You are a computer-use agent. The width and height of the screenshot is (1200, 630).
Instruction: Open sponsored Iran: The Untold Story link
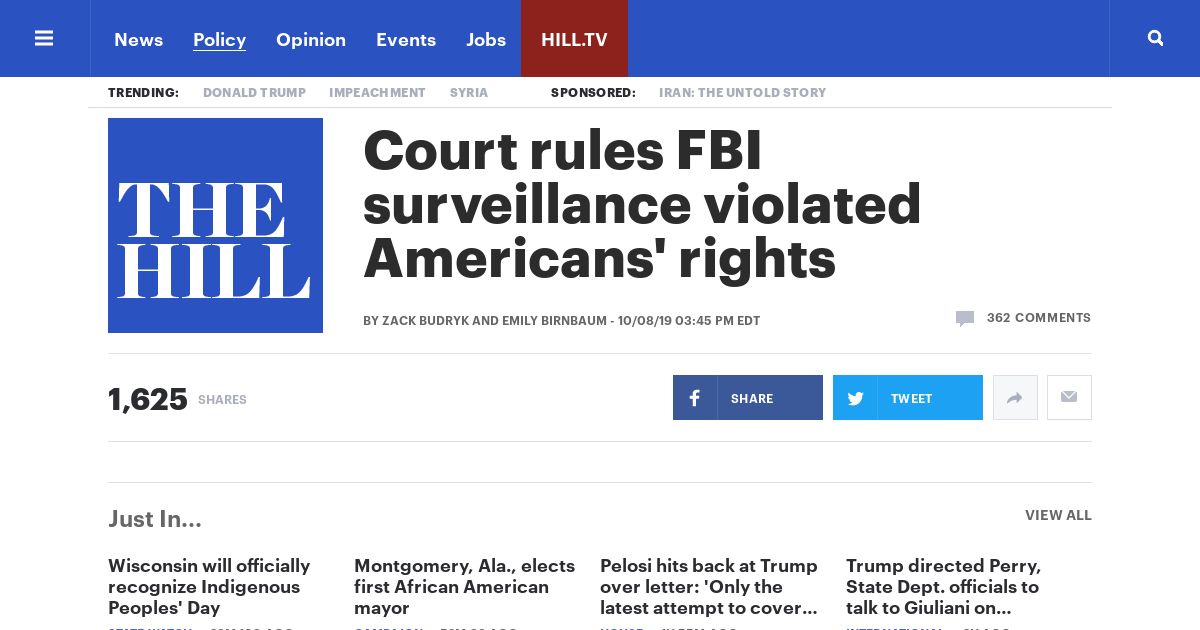pyautogui.click(x=742, y=93)
